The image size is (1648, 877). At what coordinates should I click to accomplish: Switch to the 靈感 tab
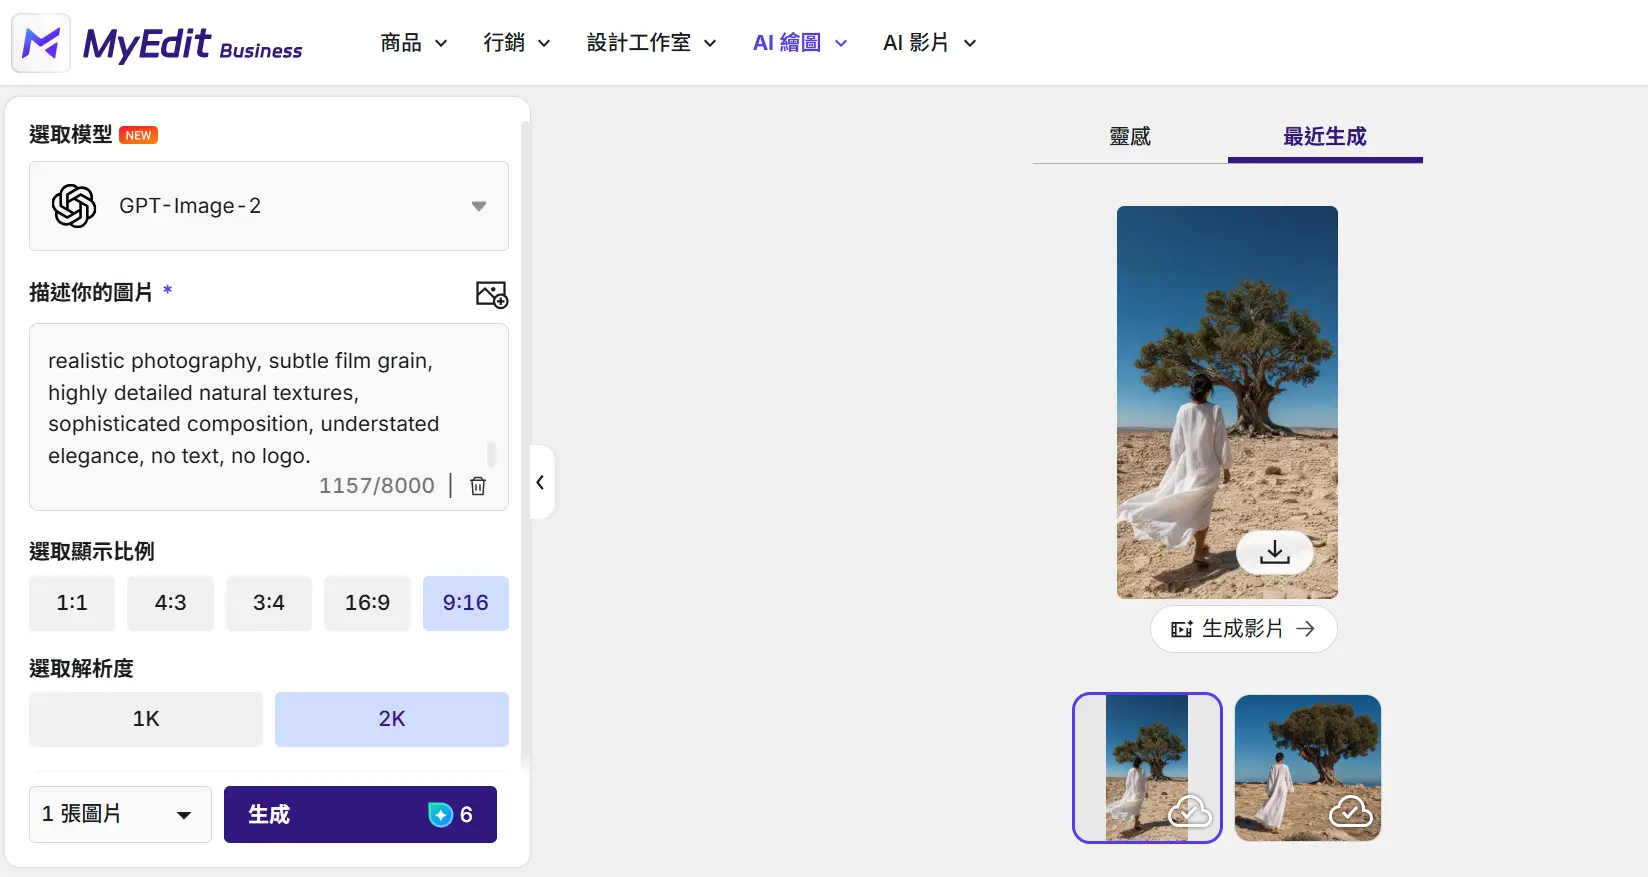[1130, 137]
